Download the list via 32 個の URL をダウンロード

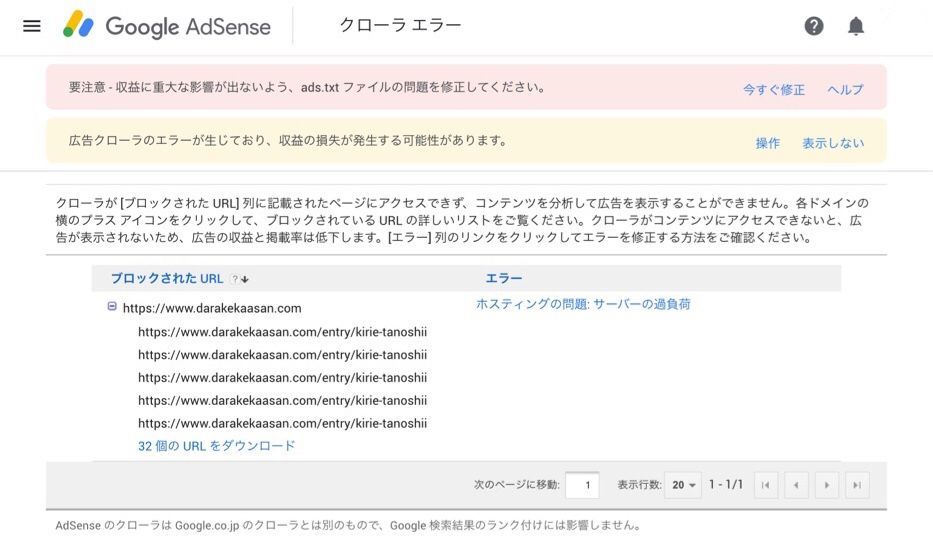217,446
